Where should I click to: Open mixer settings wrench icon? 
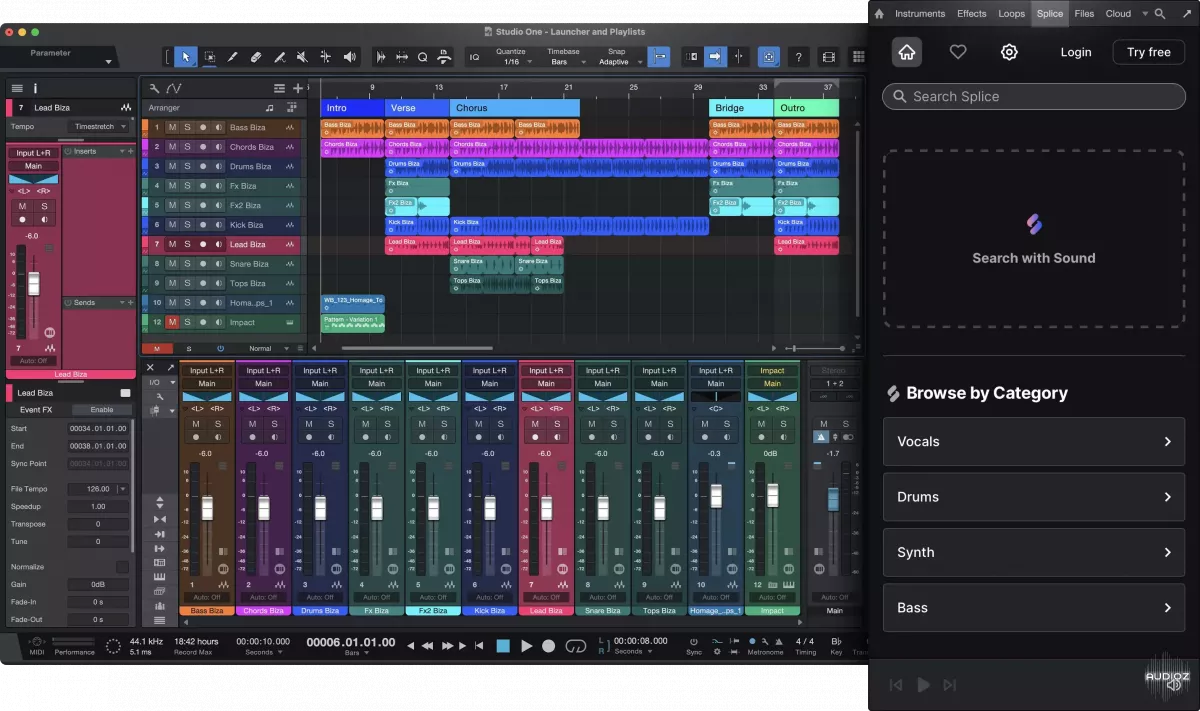click(160, 396)
